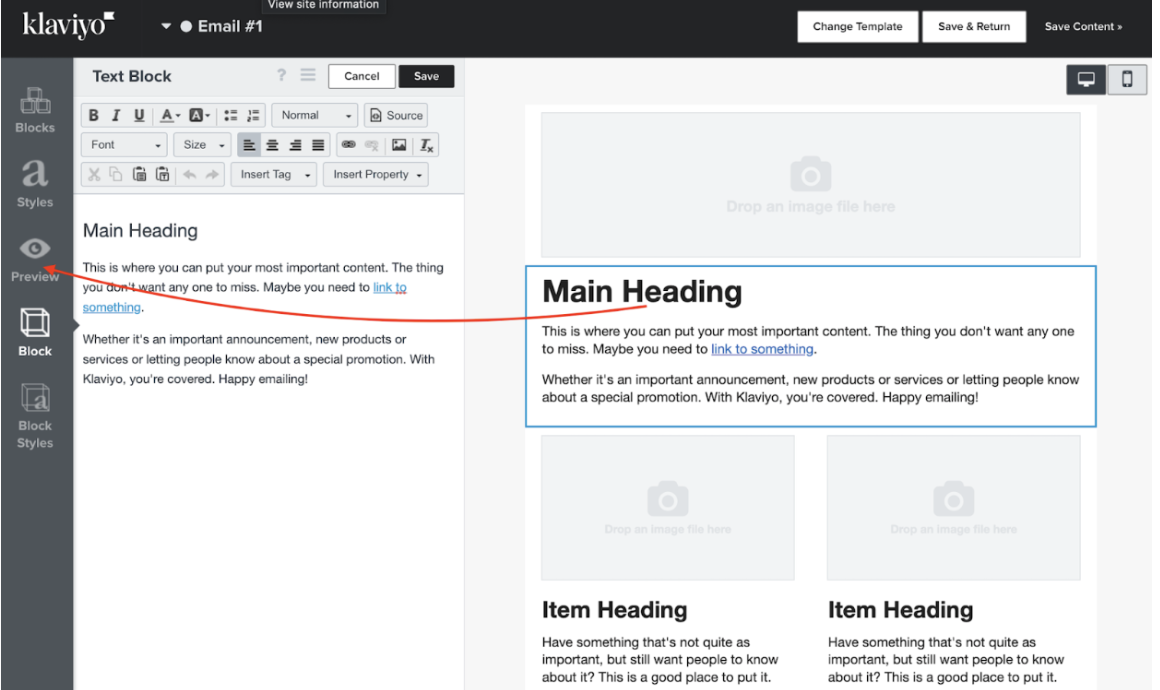Click the right Item Heading title

coord(900,610)
